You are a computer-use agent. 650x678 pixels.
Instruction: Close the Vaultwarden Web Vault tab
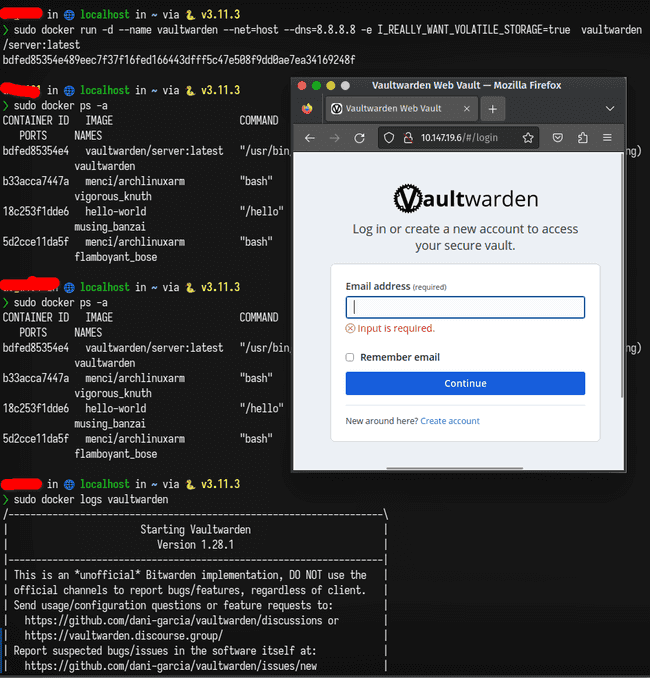pyautogui.click(x=467, y=109)
